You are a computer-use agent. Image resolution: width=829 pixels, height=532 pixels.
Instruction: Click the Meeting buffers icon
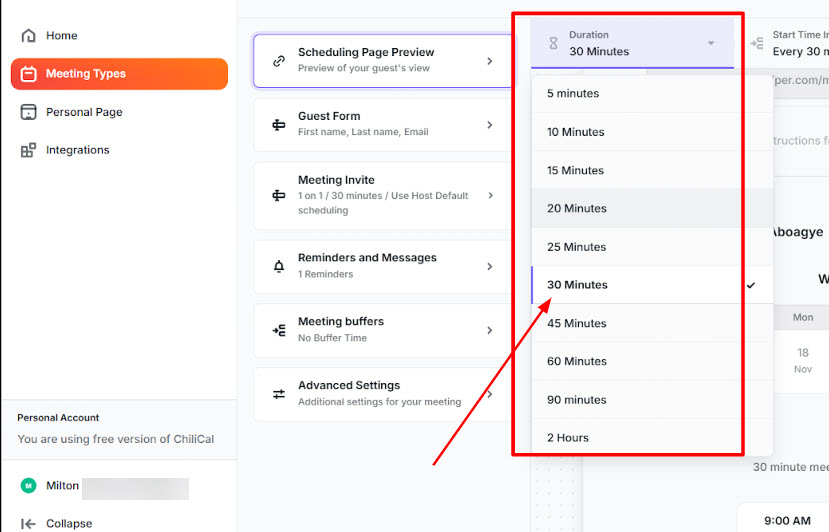[279, 330]
